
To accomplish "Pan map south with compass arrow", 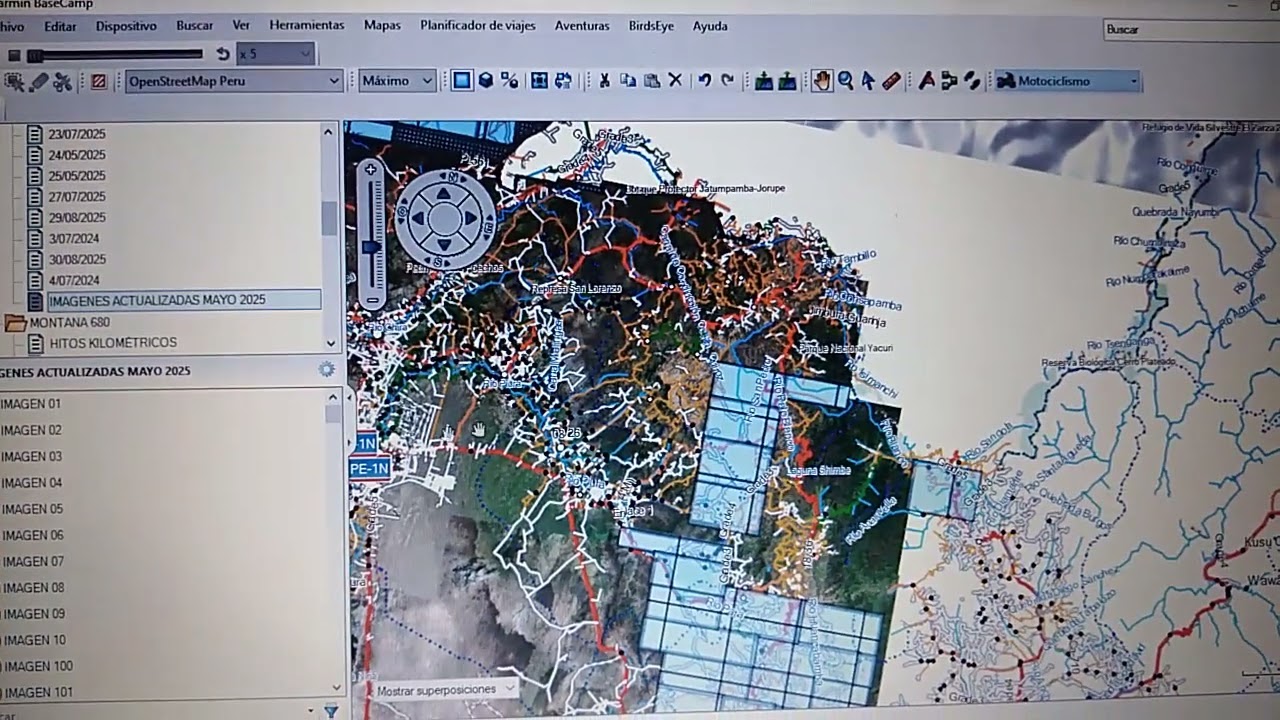I will 445,244.
